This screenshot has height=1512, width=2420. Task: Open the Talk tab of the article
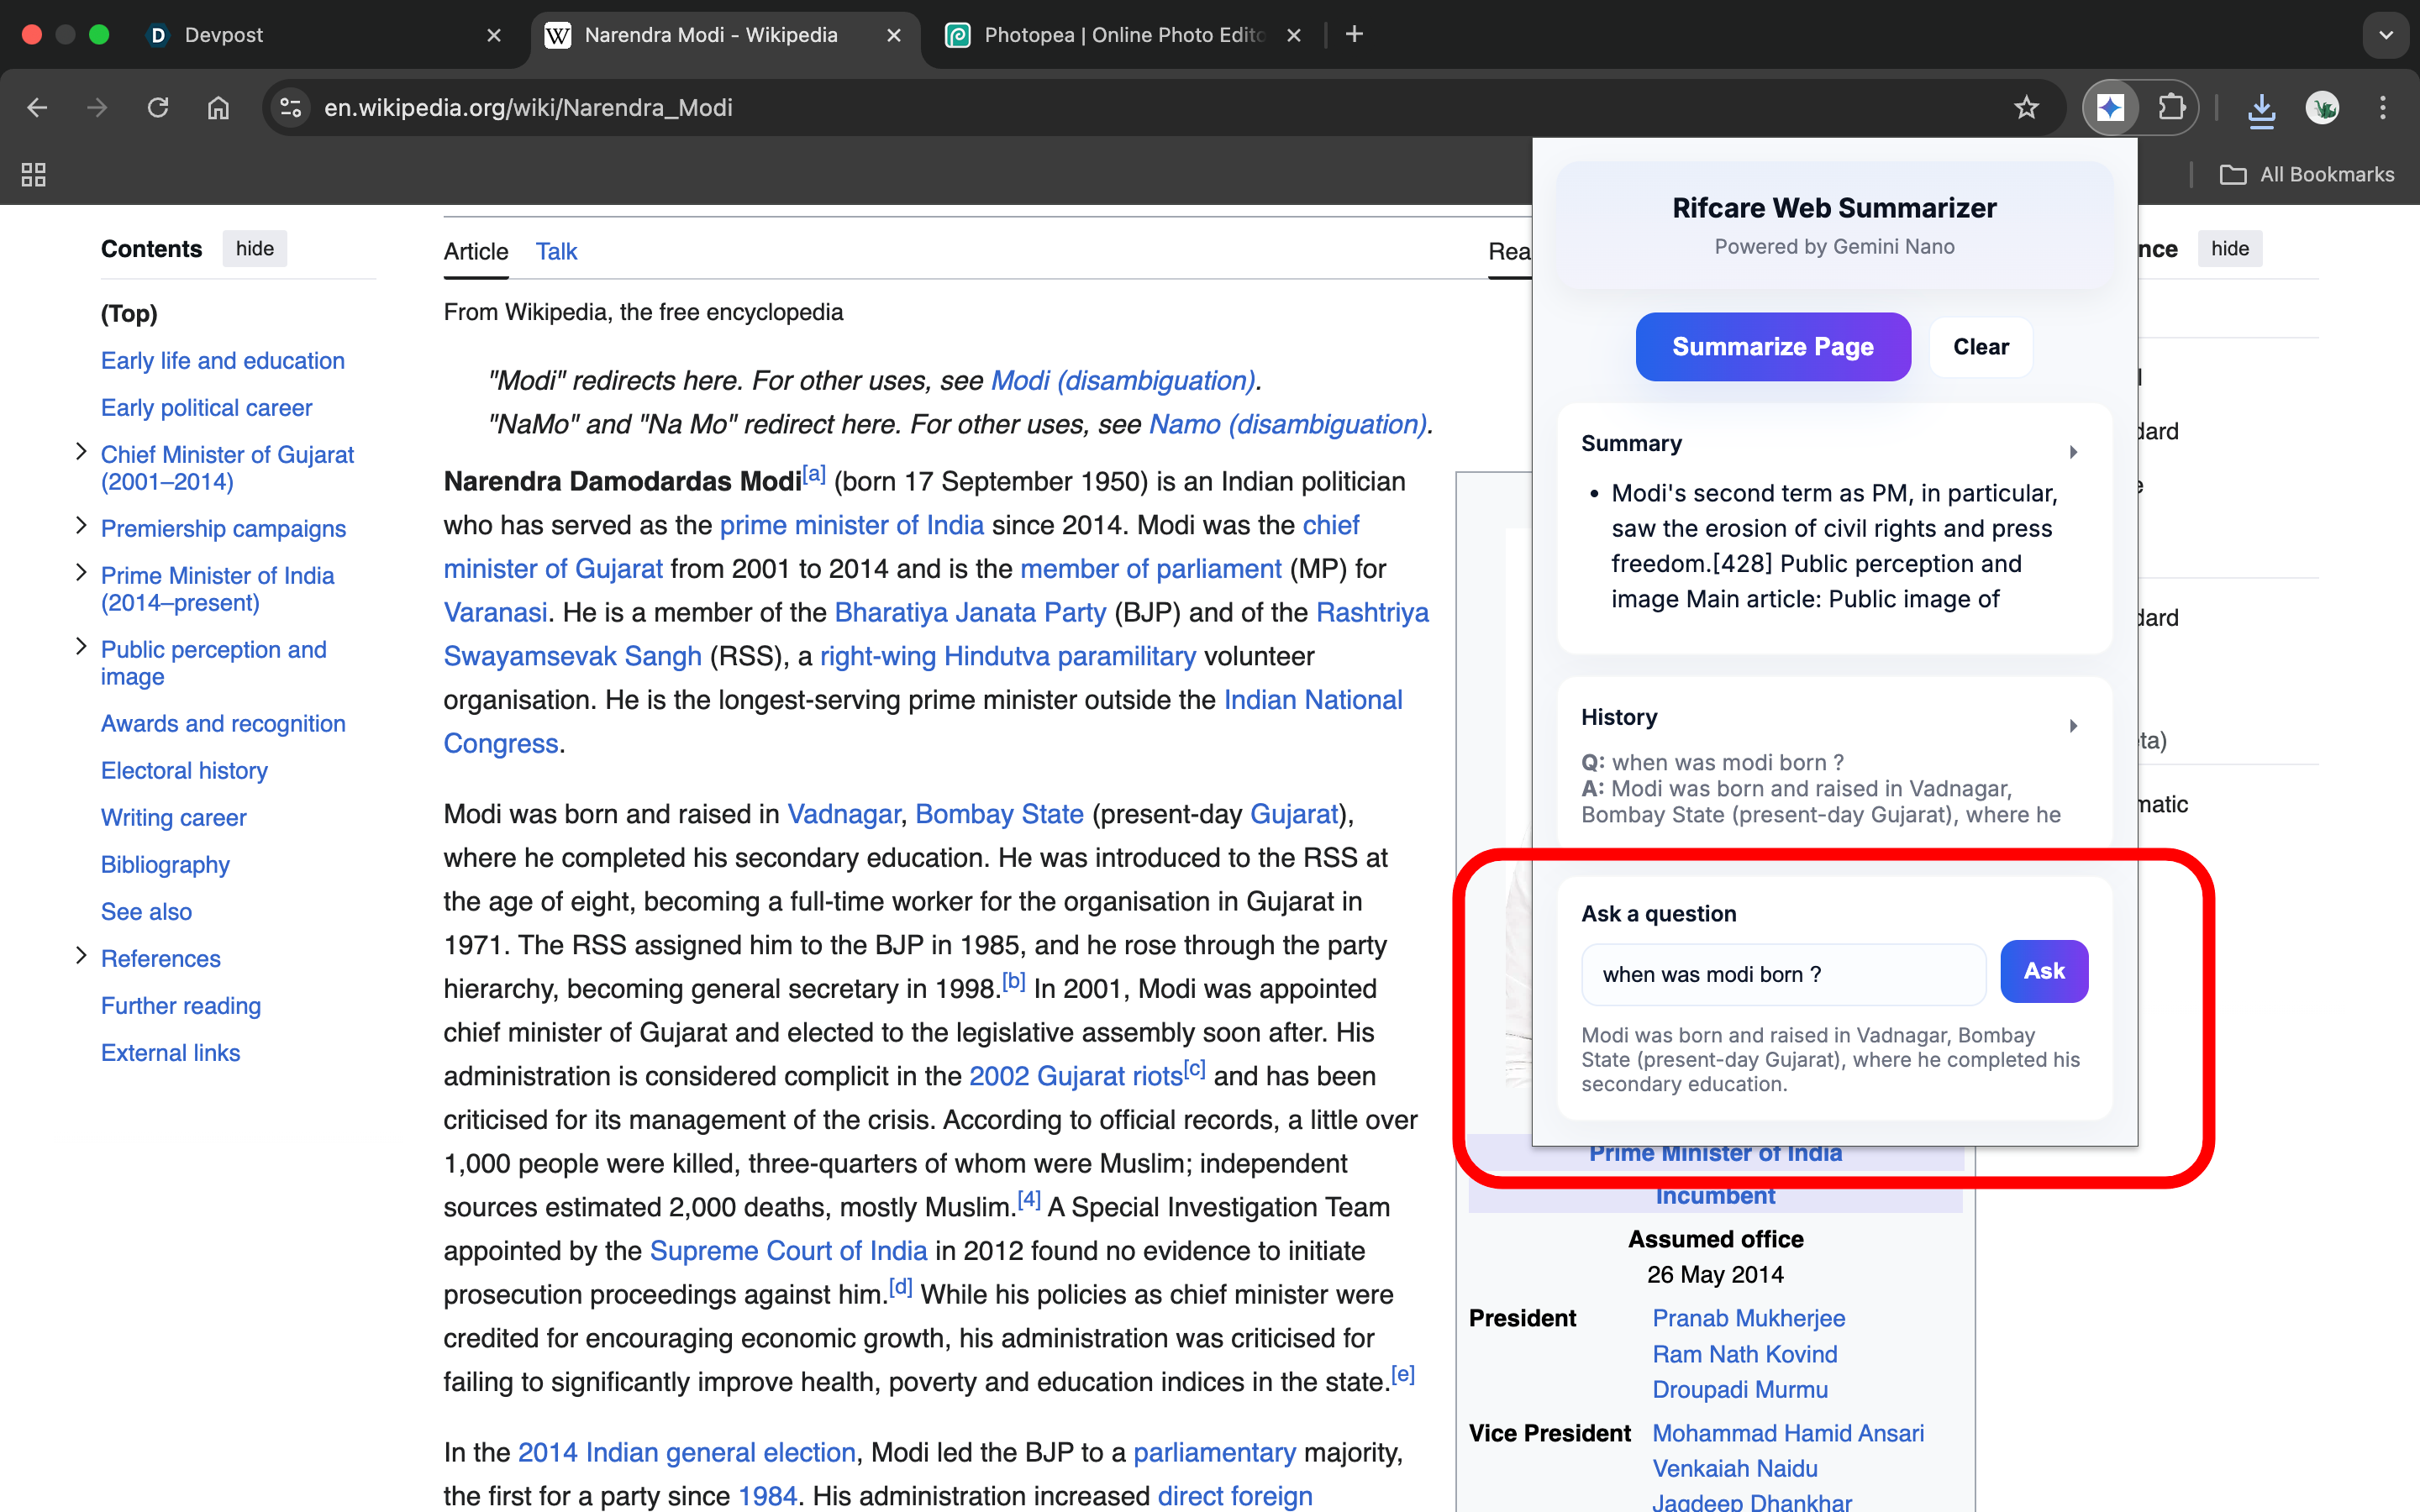pyautogui.click(x=556, y=252)
